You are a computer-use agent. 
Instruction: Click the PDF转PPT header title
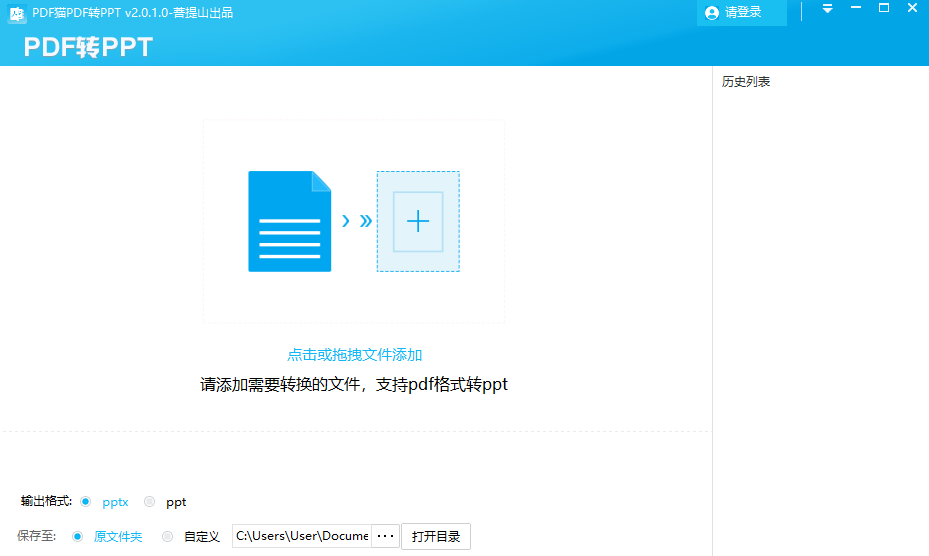pyautogui.click(x=88, y=47)
